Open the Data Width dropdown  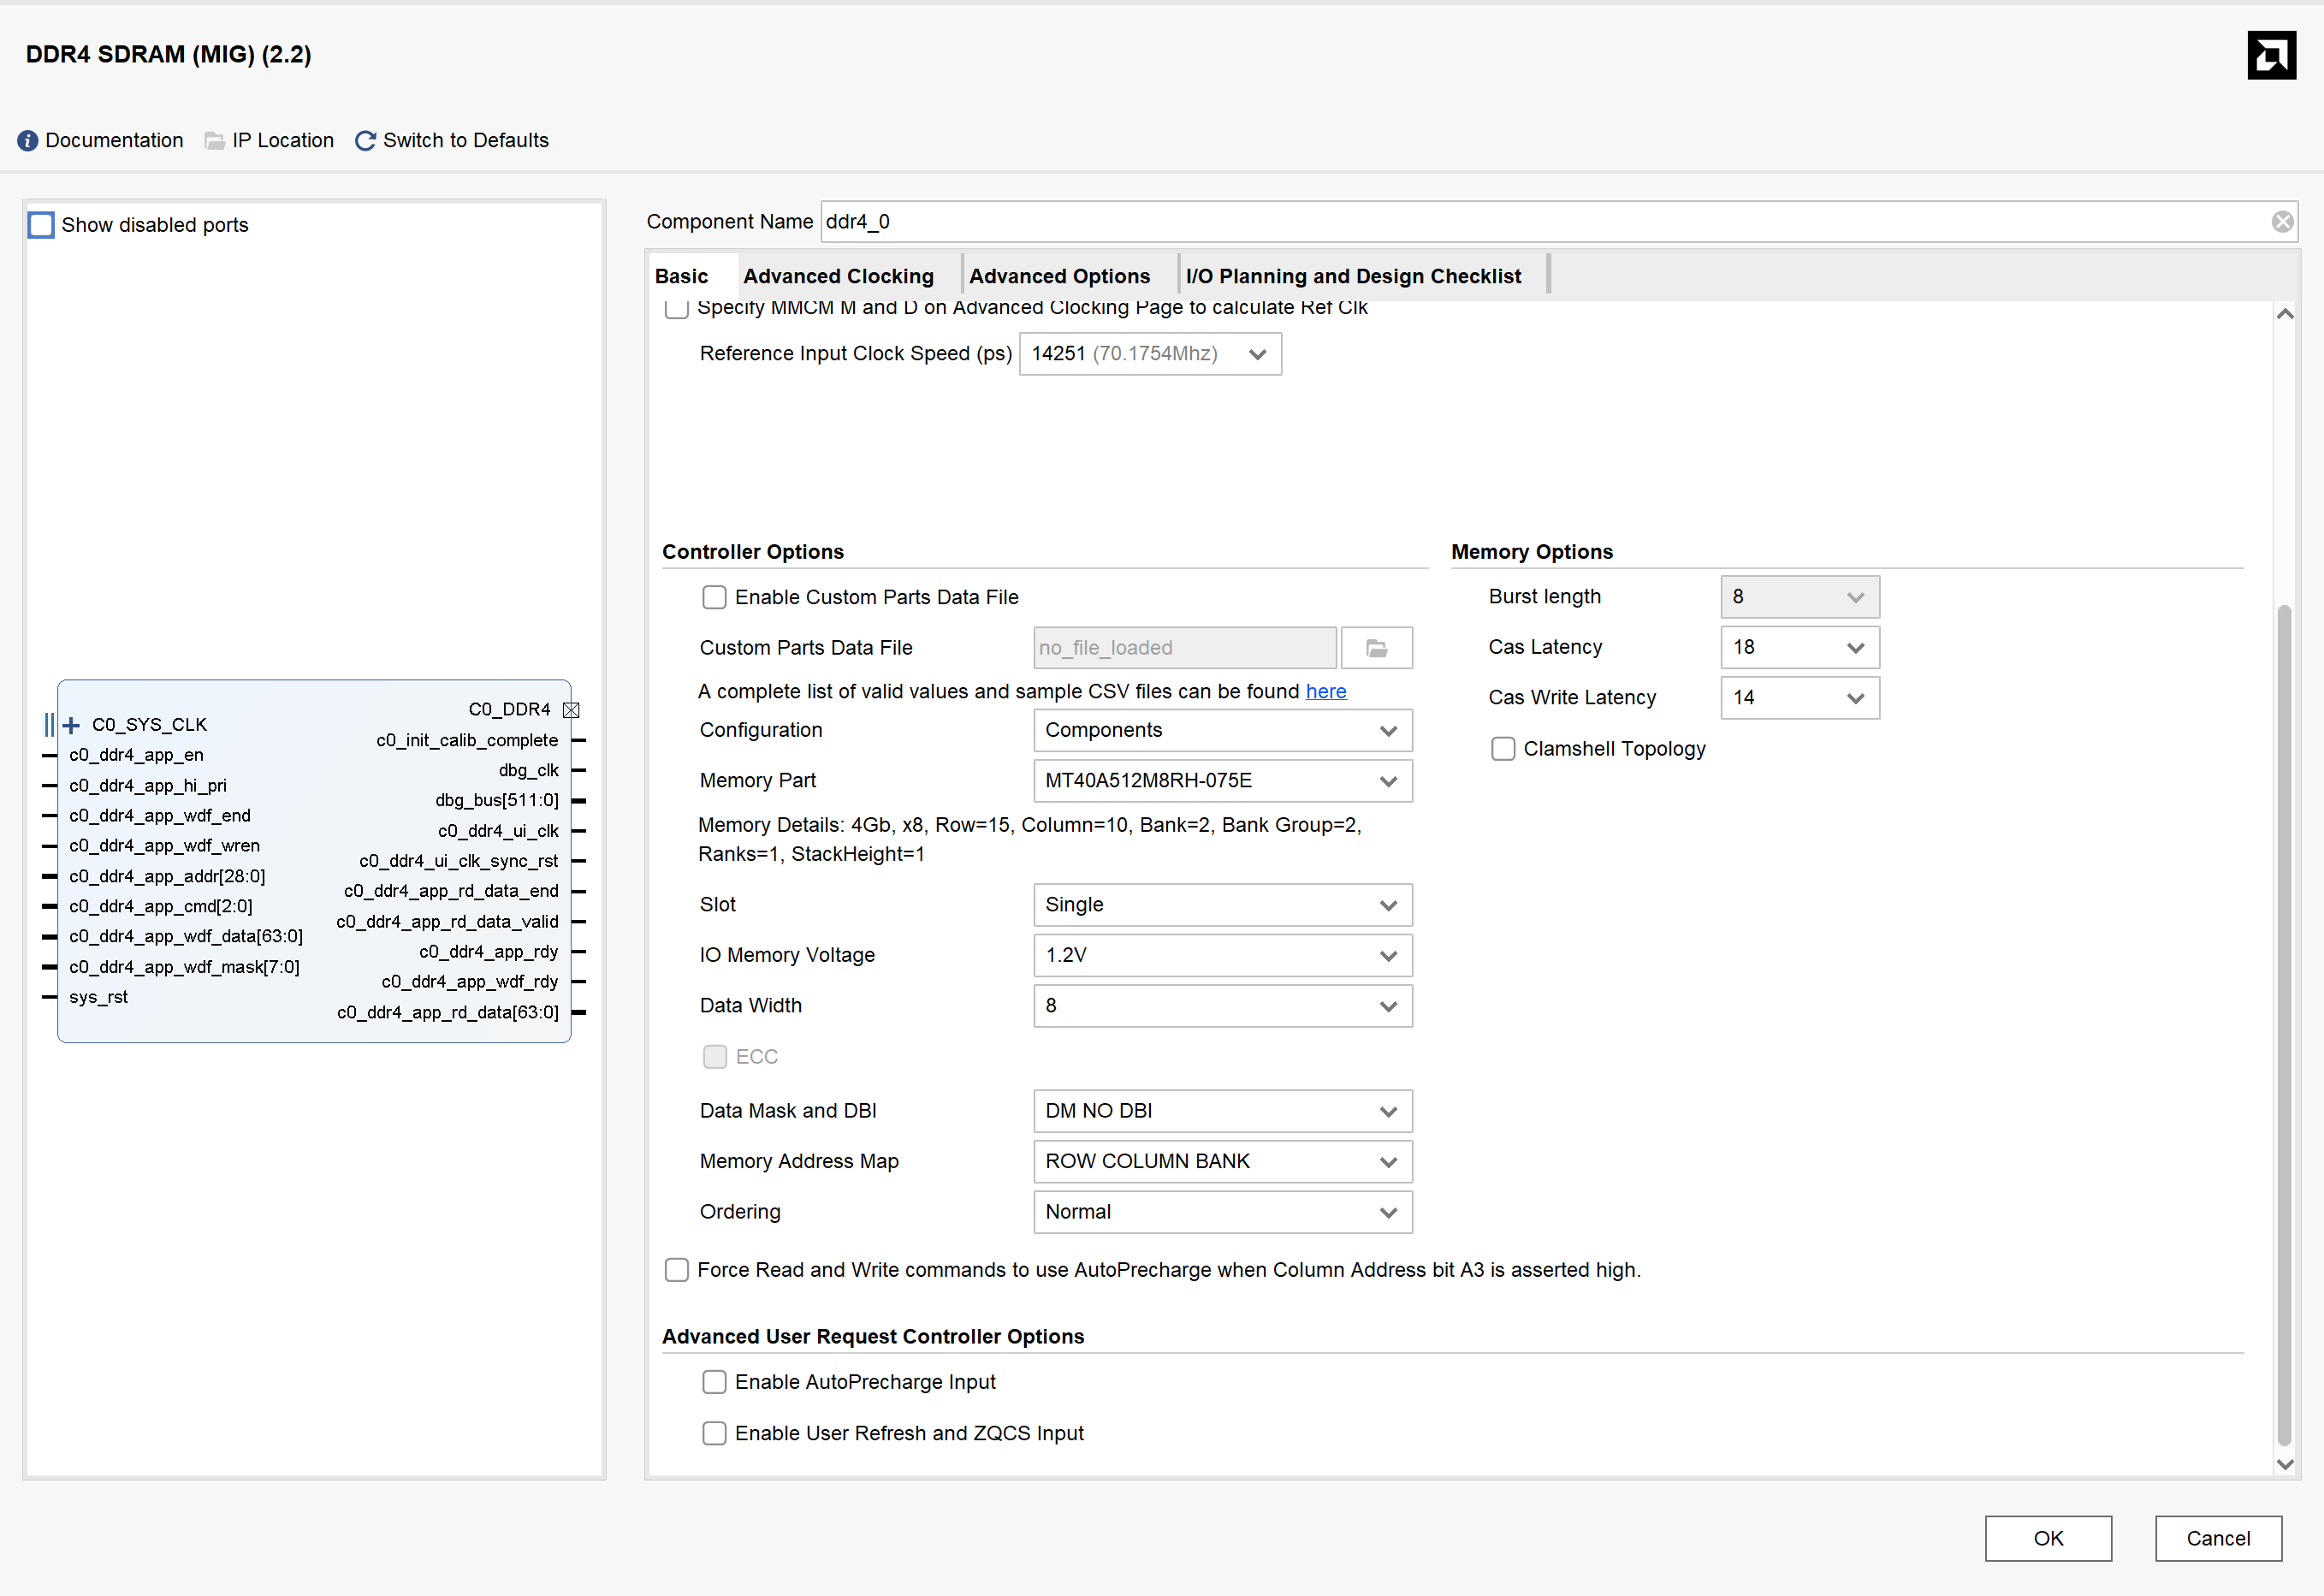pyautogui.click(x=1222, y=1006)
